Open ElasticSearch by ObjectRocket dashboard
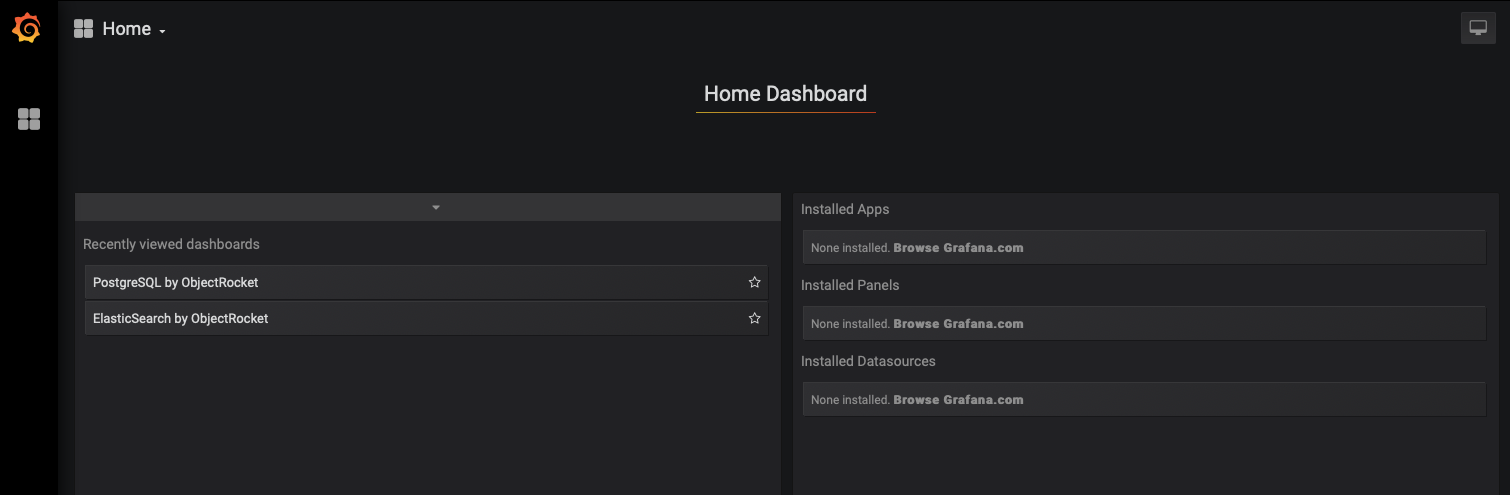The image size is (1510, 495). (x=181, y=319)
